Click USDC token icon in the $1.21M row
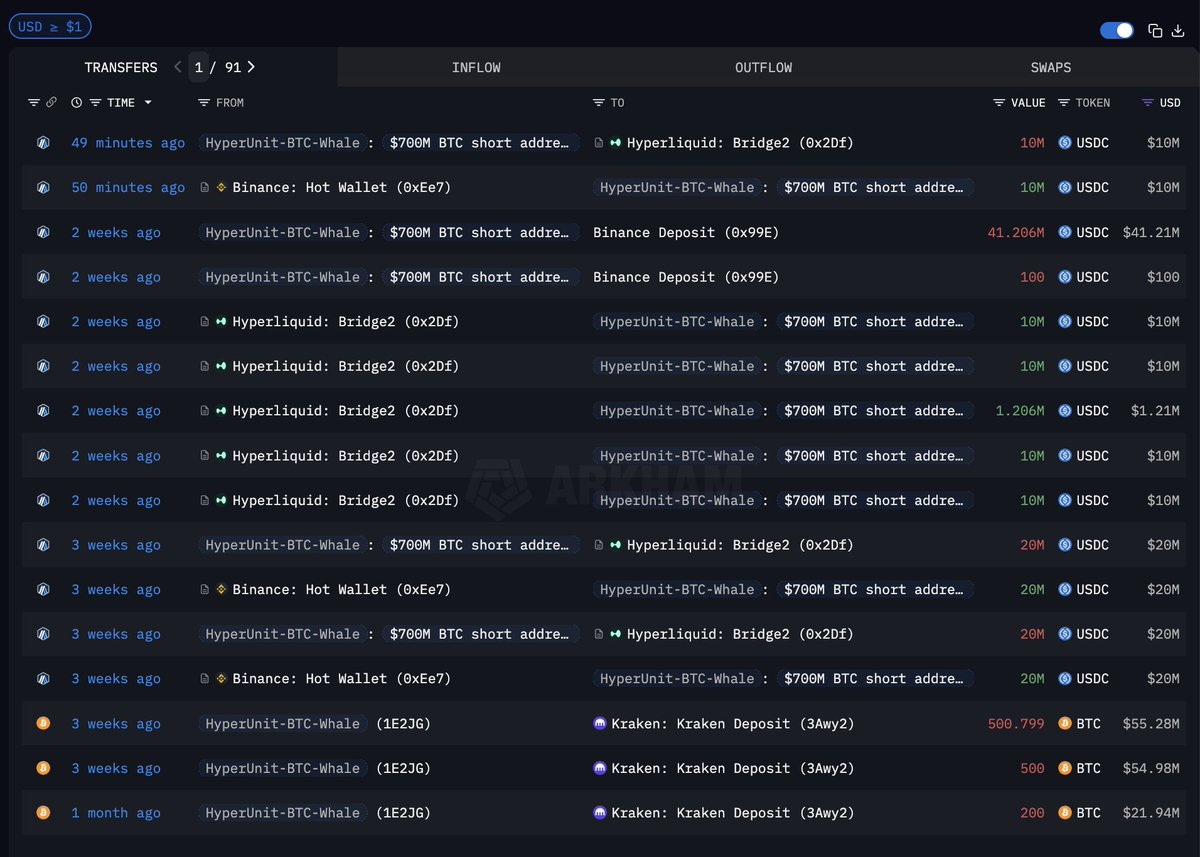Viewport: 1200px width, 857px height. point(1065,411)
